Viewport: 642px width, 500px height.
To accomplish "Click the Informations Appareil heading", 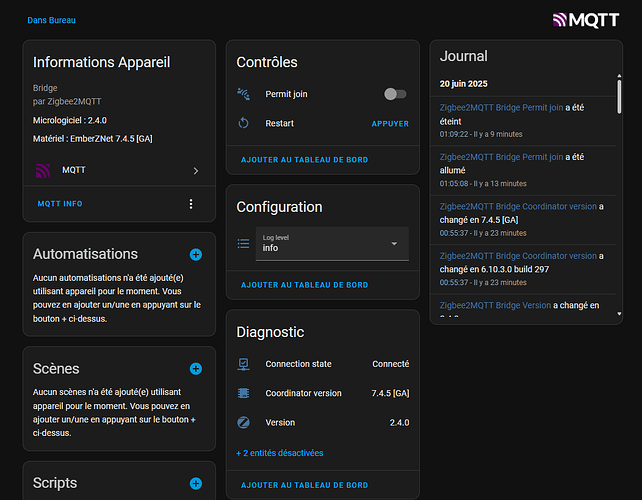I will 102,62.
